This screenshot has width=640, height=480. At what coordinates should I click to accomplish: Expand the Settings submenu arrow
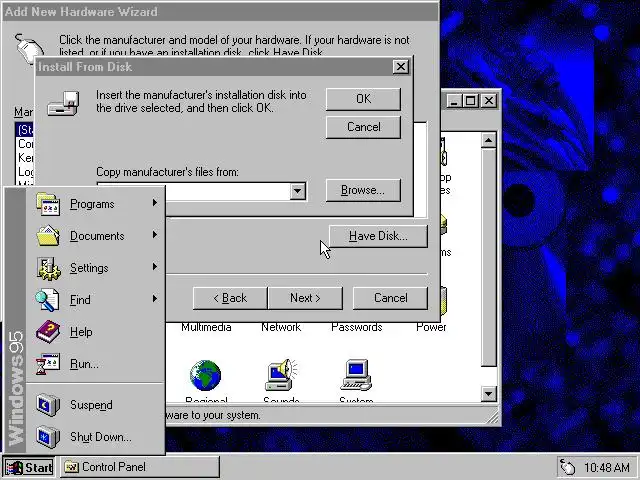(x=155, y=267)
